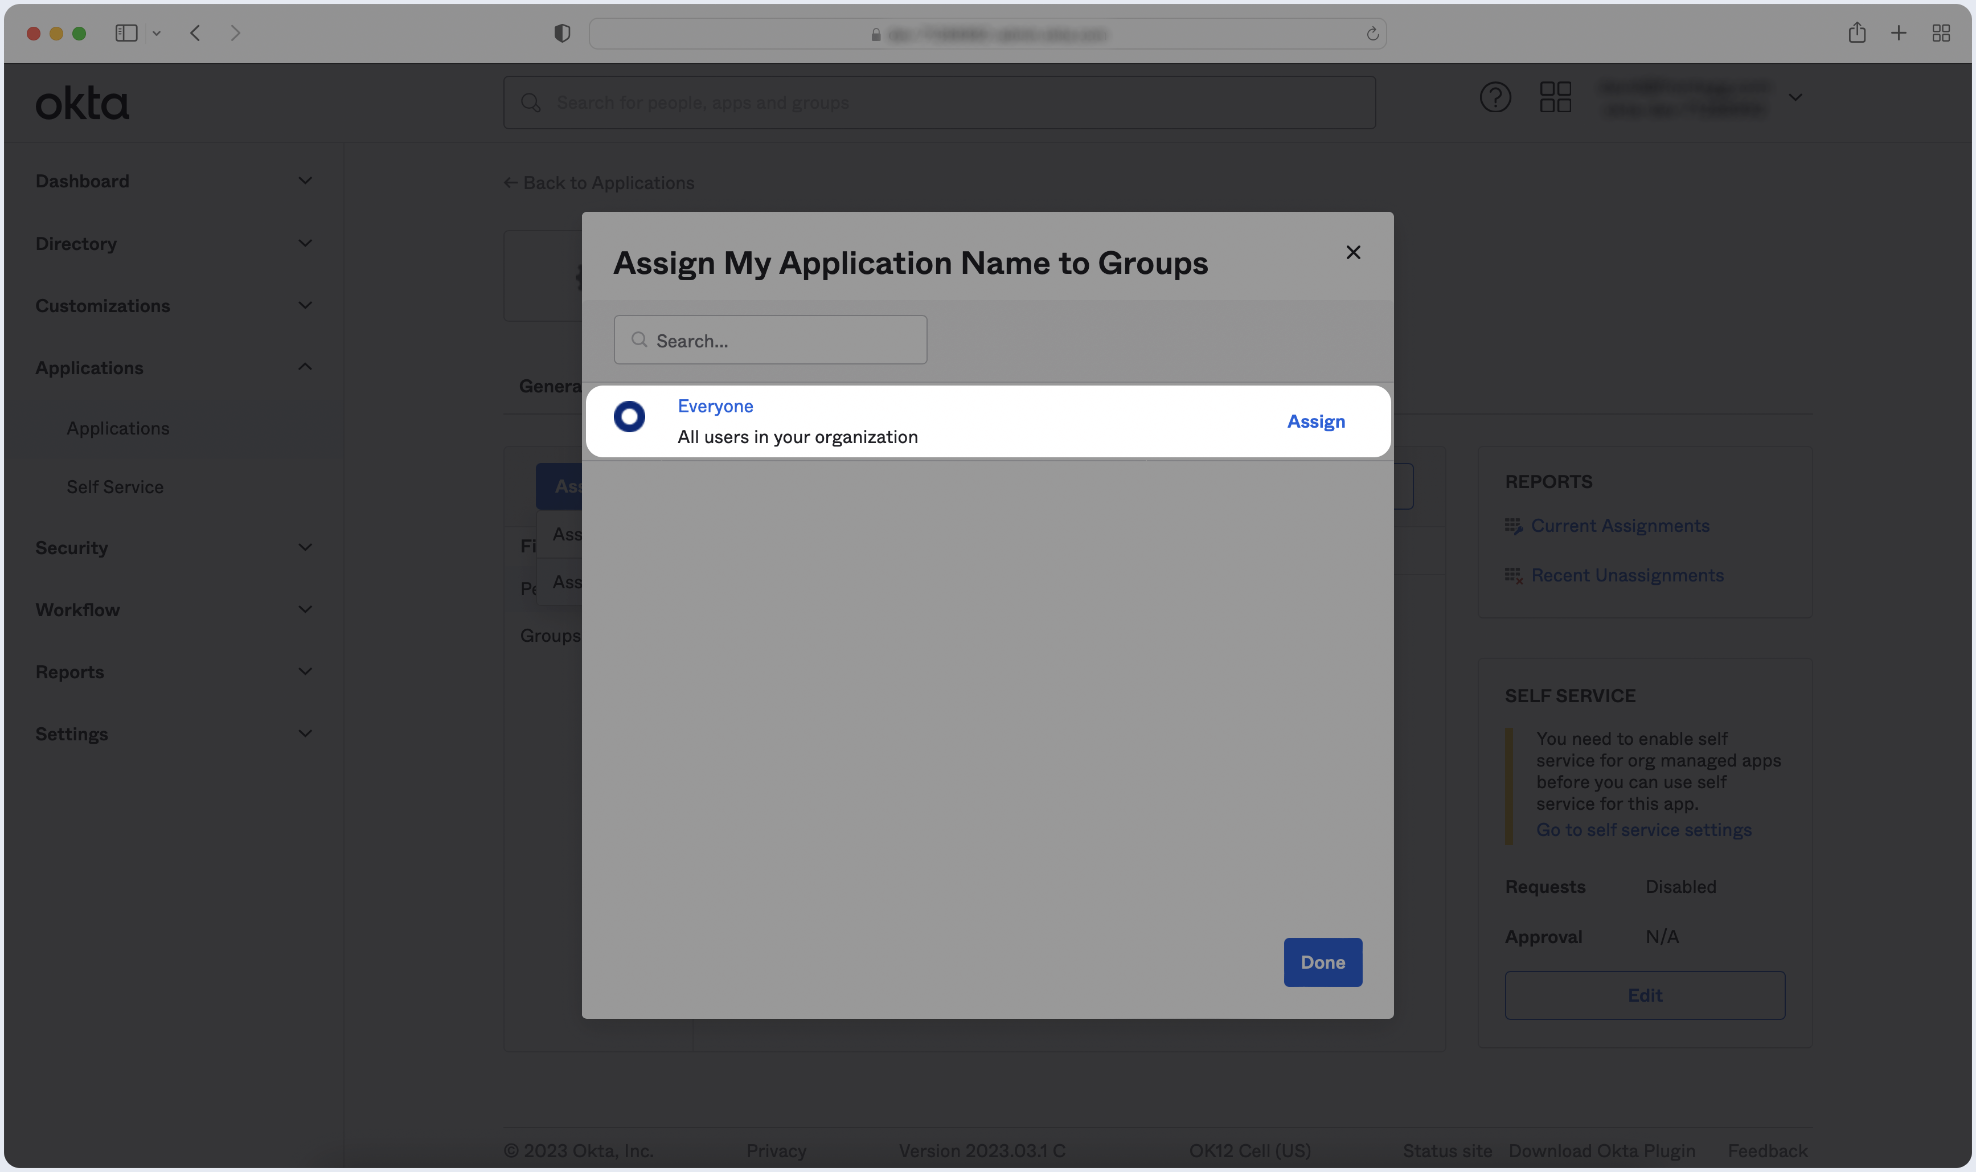This screenshot has width=1976, height=1172.
Task: Close the Assign to Groups dialog
Action: click(x=1353, y=253)
